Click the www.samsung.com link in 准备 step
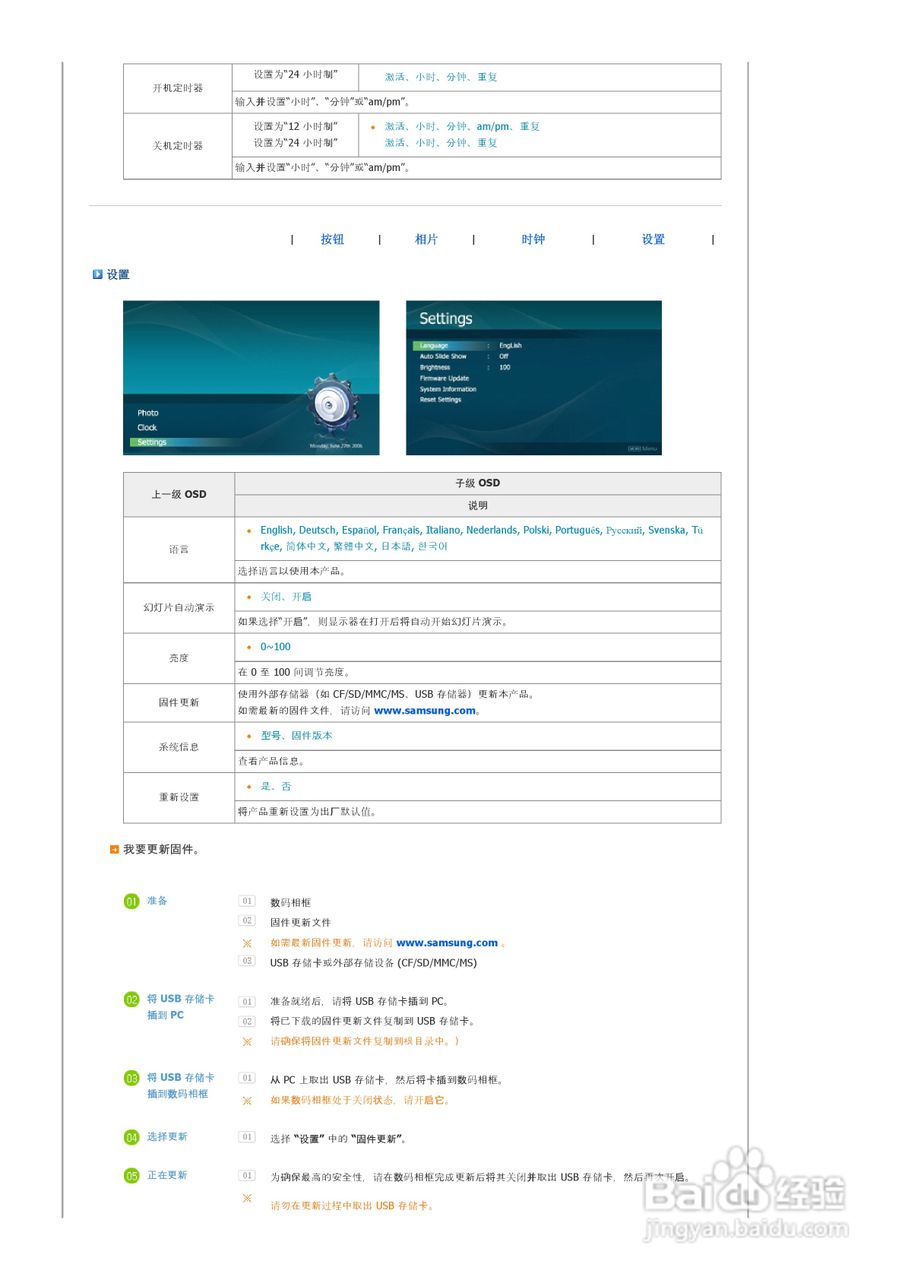905x1280 pixels. (x=447, y=943)
